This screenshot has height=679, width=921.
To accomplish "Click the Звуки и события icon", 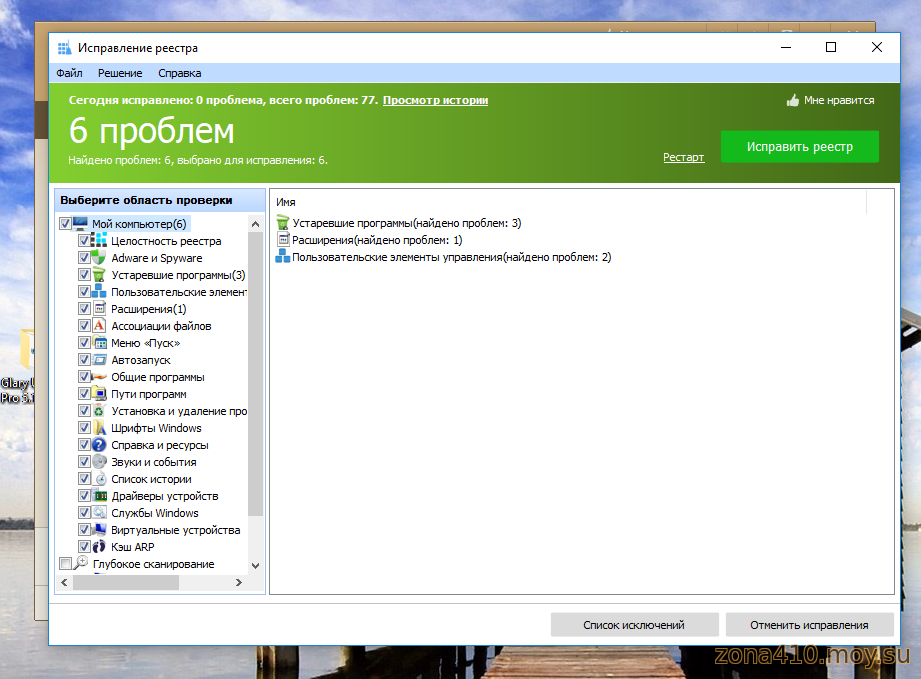I will coord(99,462).
